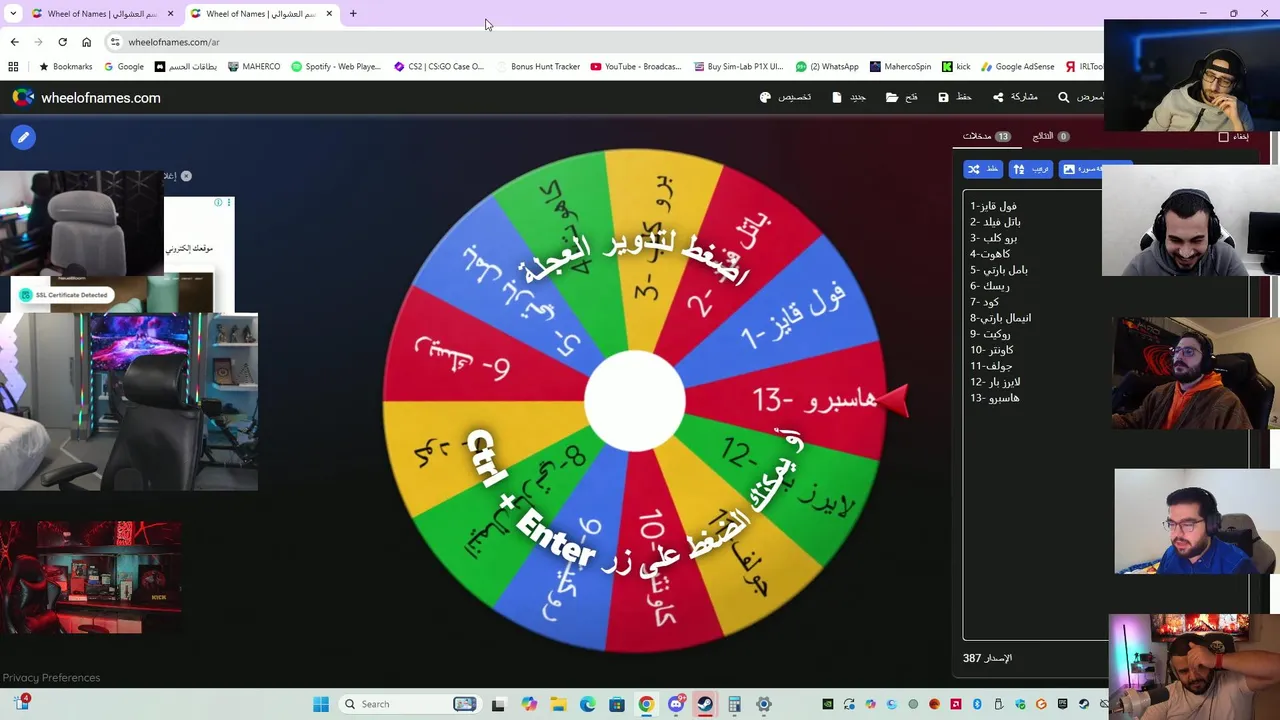1280x720 pixels.
Task: Open the Spotify - Web Player bookmark
Action: pos(336,67)
